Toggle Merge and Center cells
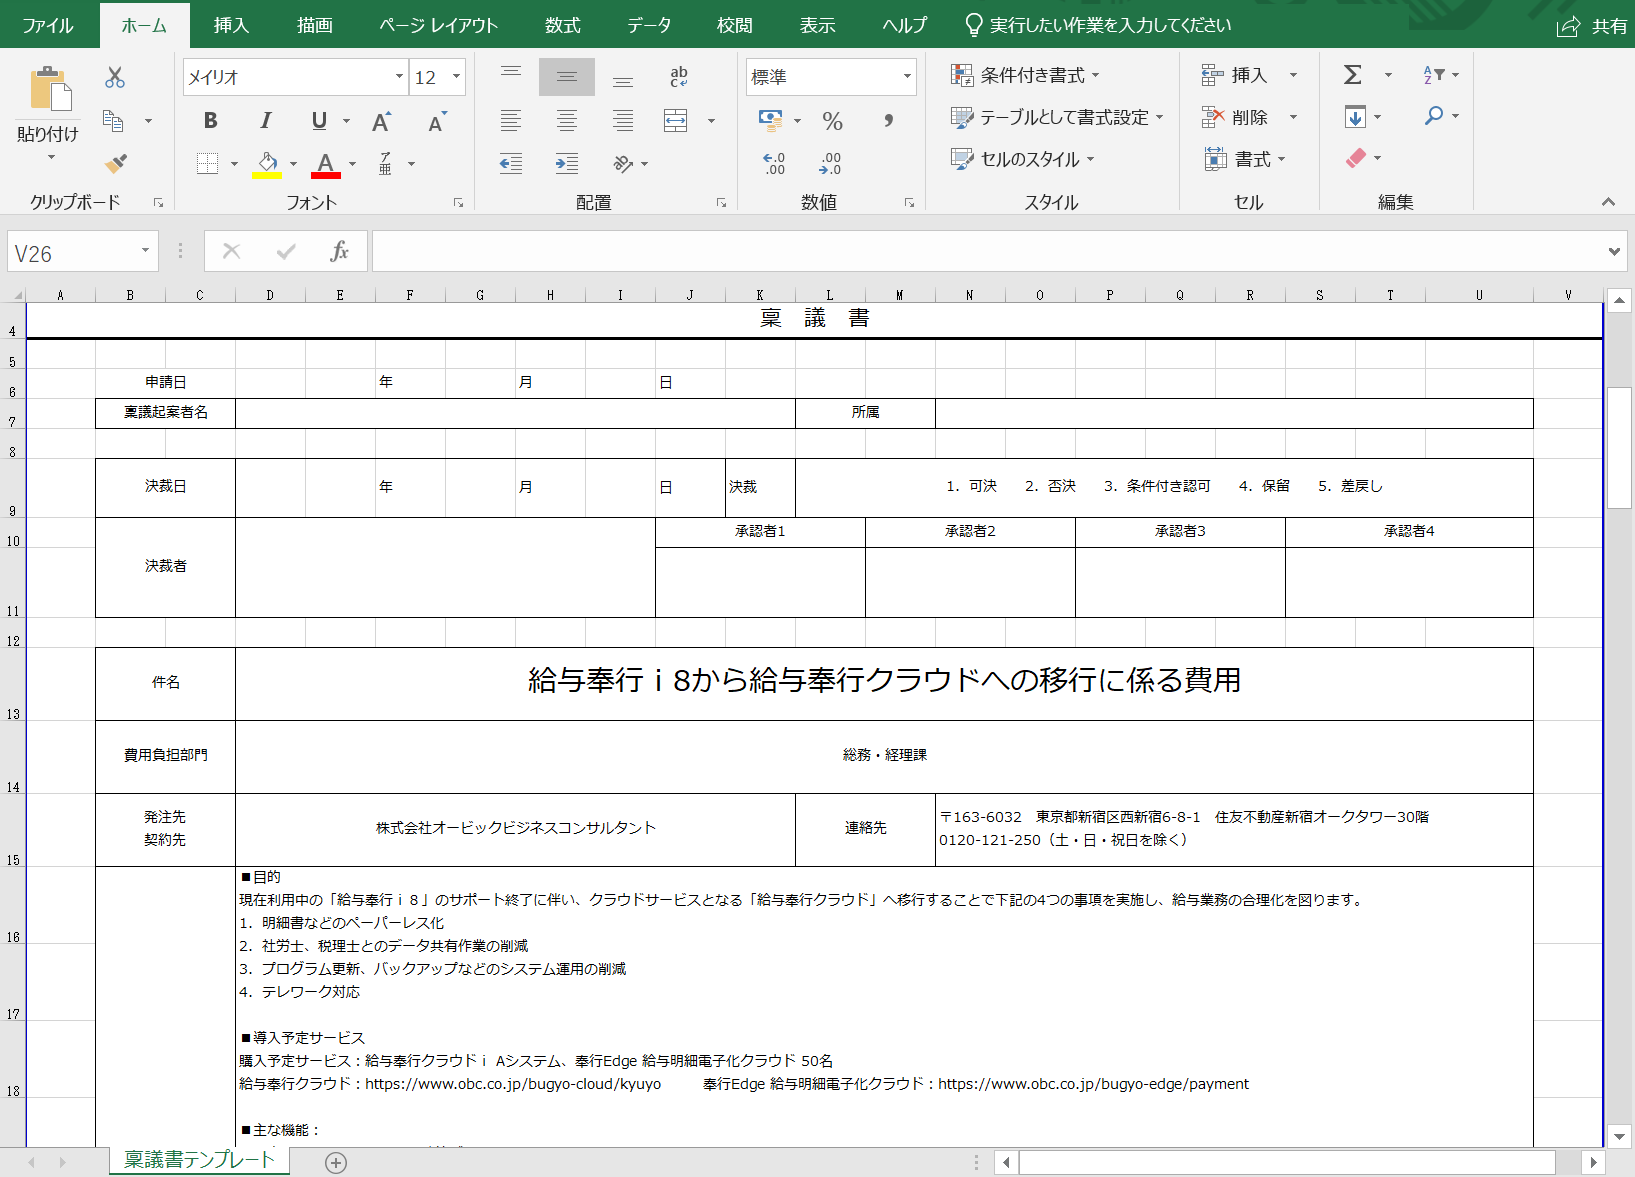The width and height of the screenshot is (1635, 1177). 676,121
